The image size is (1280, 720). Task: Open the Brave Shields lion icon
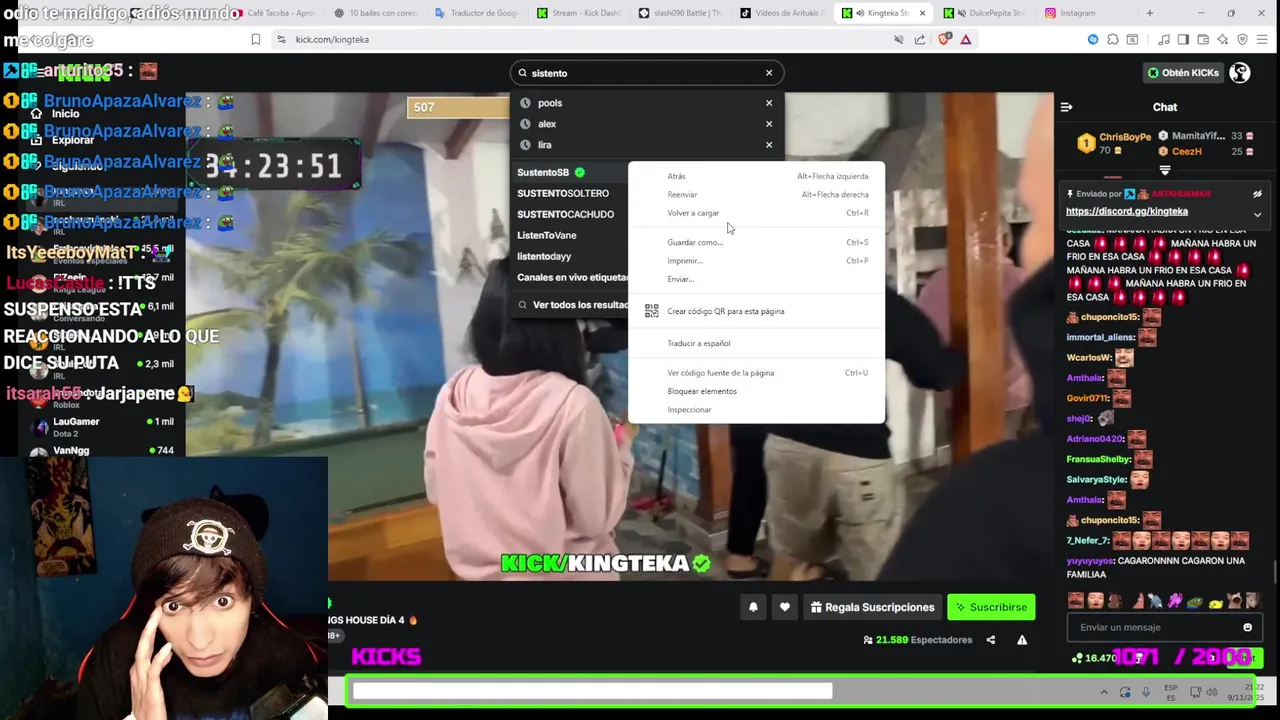coord(945,39)
